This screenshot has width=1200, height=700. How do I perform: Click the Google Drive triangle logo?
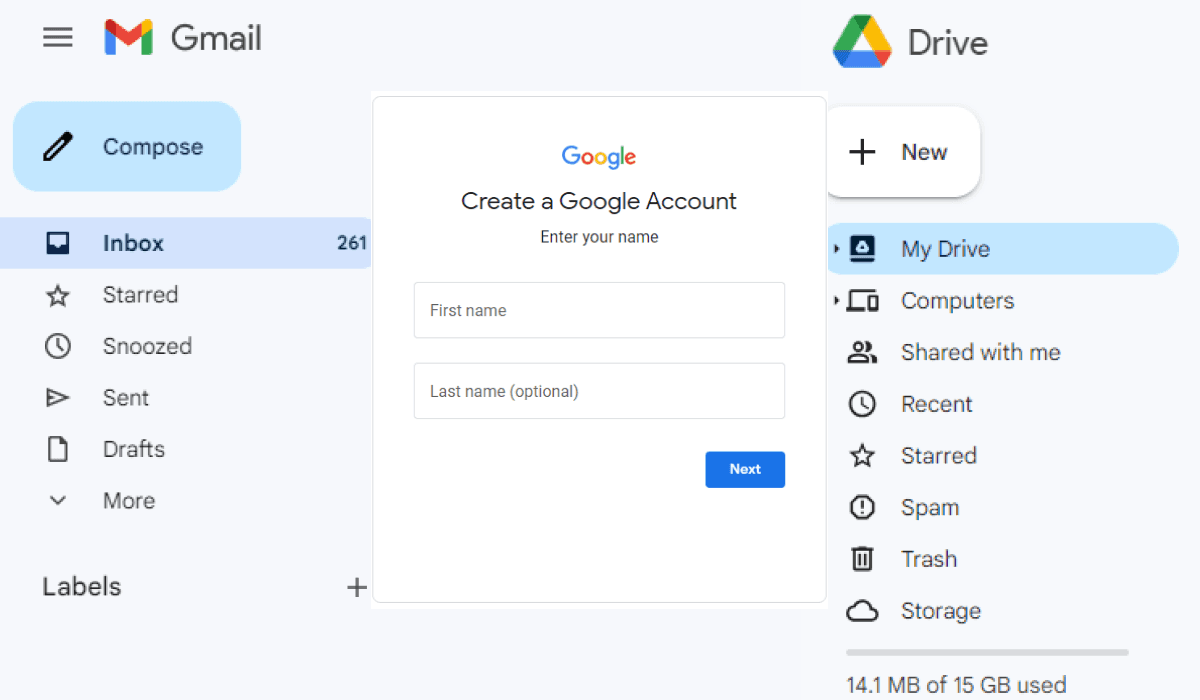[x=861, y=42]
